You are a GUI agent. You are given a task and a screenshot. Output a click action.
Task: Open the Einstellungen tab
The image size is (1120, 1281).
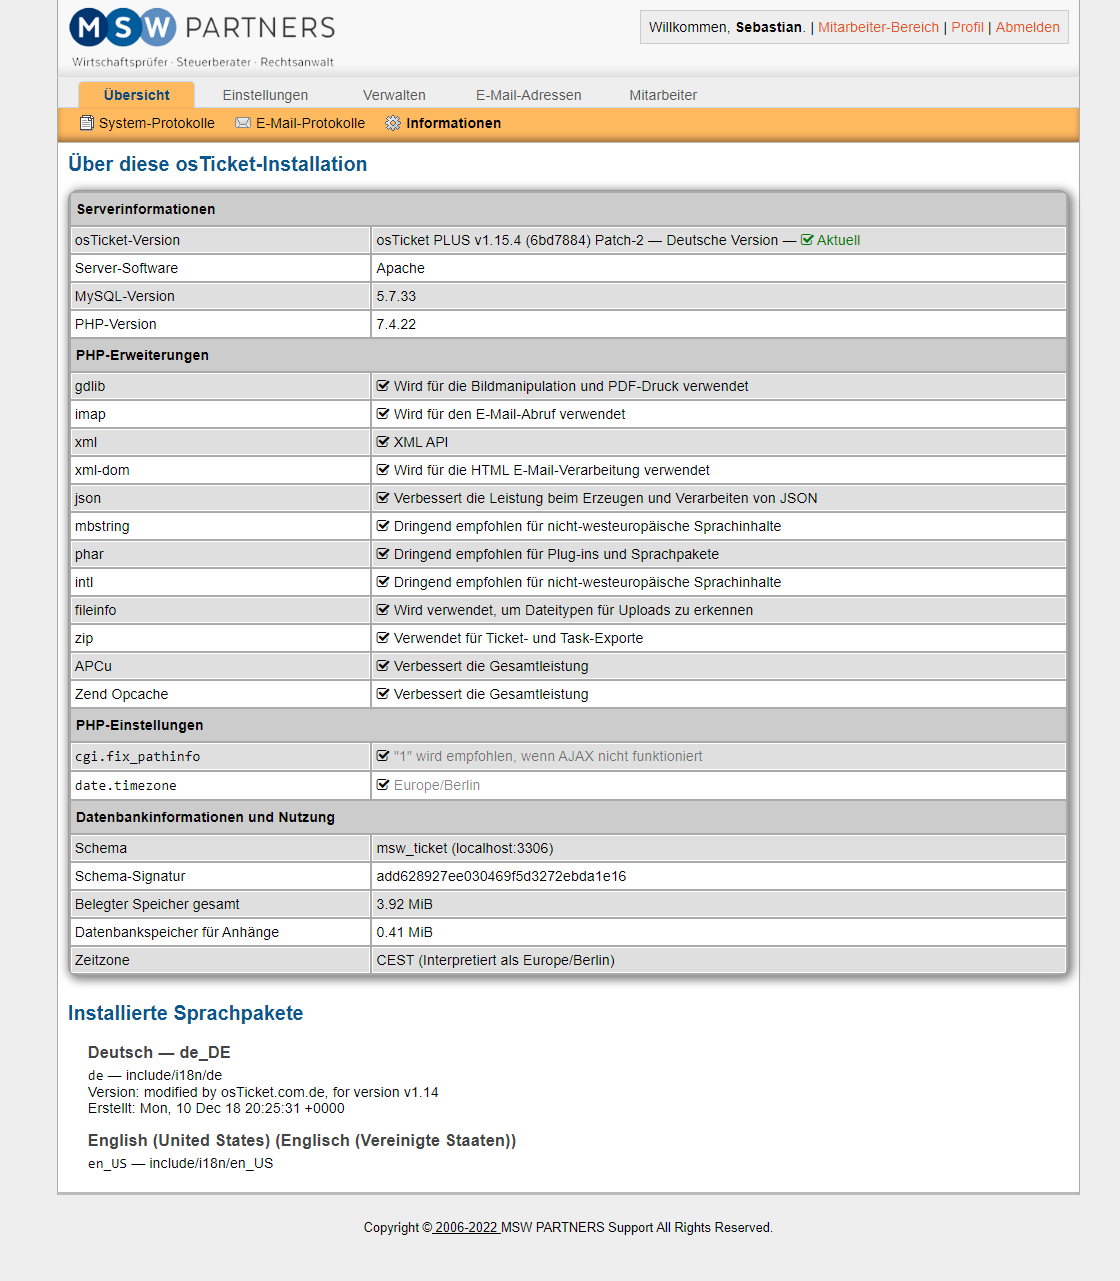tap(265, 95)
